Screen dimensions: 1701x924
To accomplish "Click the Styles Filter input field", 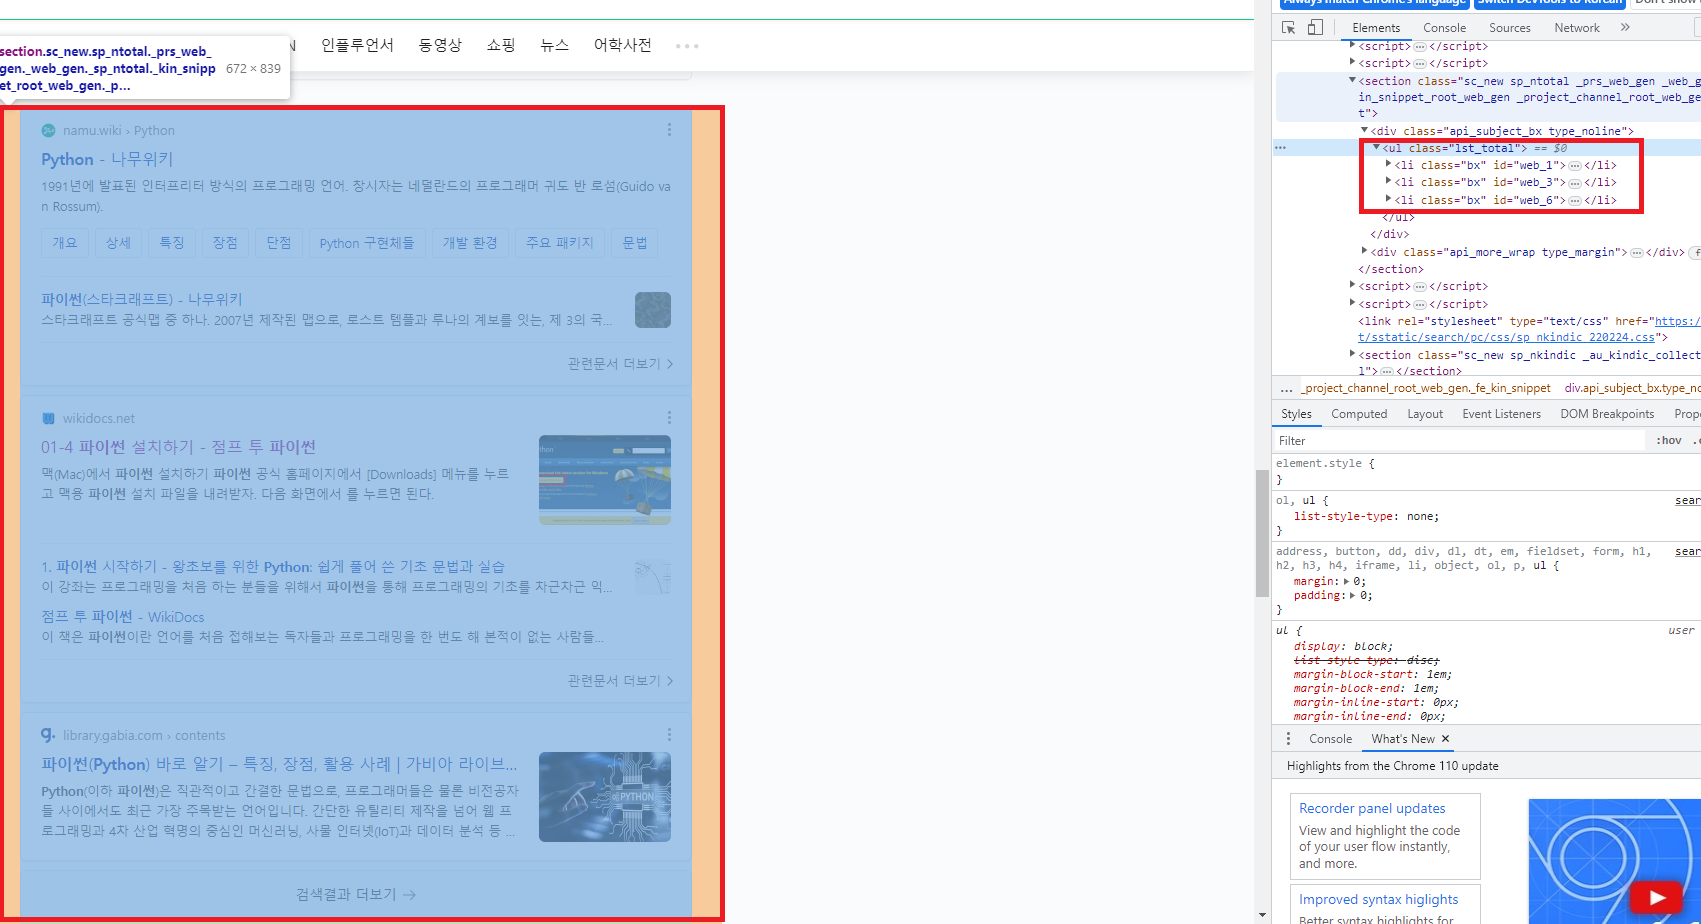I will coord(1459,441).
